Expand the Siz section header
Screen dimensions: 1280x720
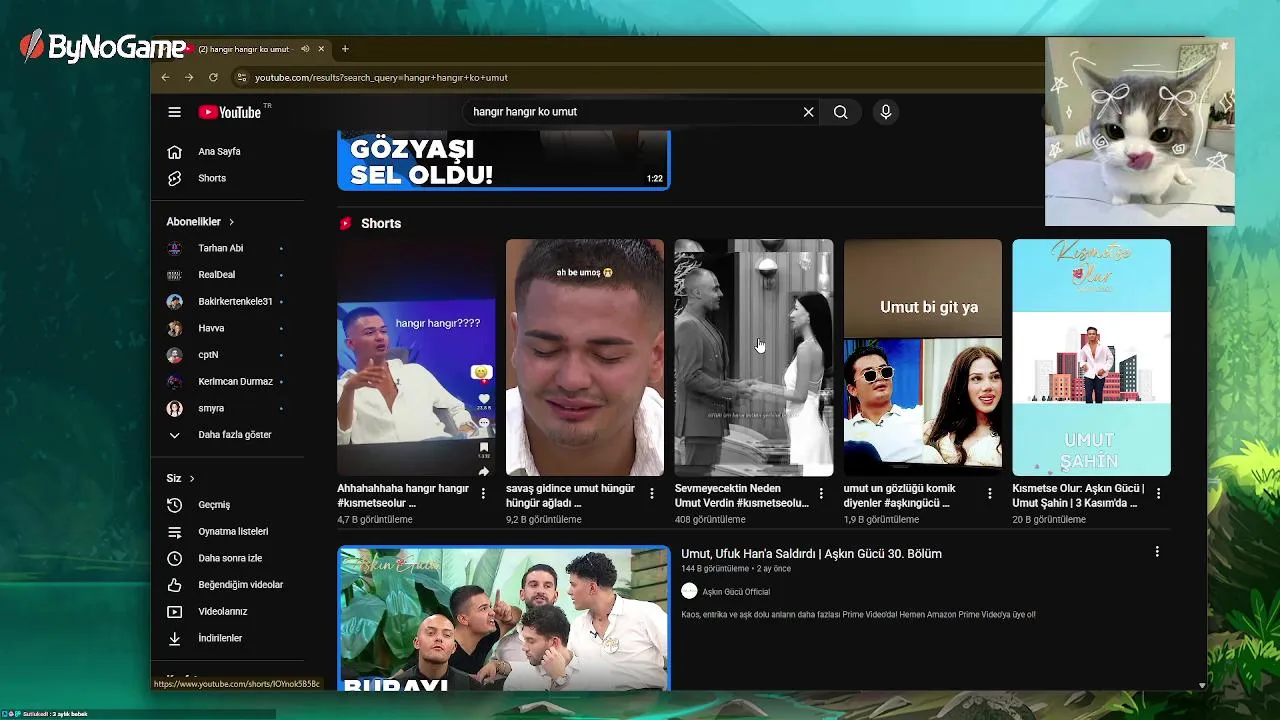pyautogui.click(x=181, y=478)
